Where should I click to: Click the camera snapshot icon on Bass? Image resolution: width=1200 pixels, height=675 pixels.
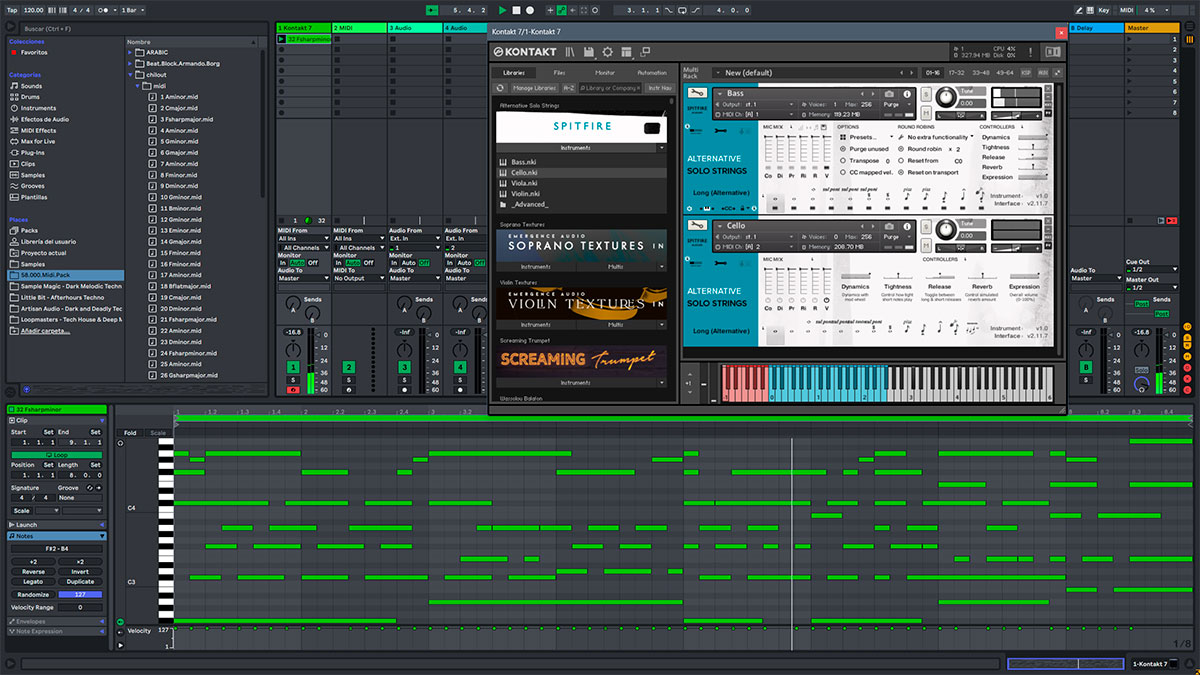[x=889, y=93]
